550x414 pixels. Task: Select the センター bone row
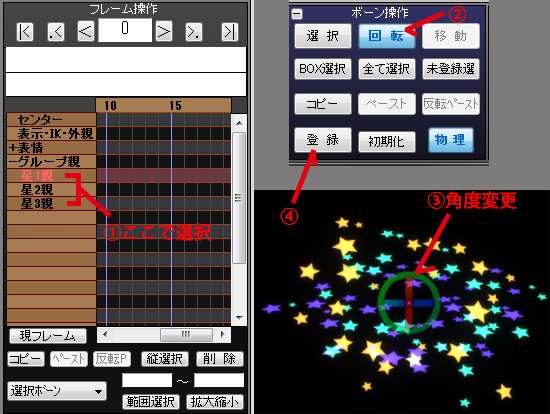51,120
